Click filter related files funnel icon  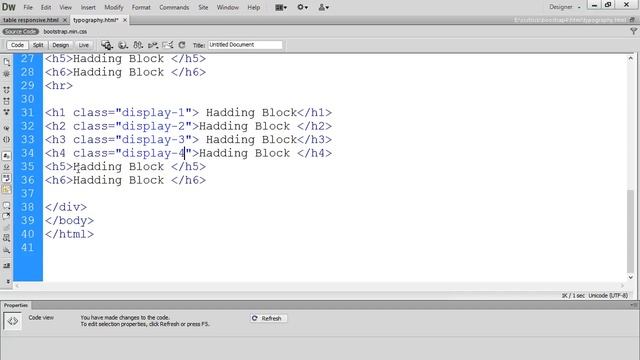(633, 31)
